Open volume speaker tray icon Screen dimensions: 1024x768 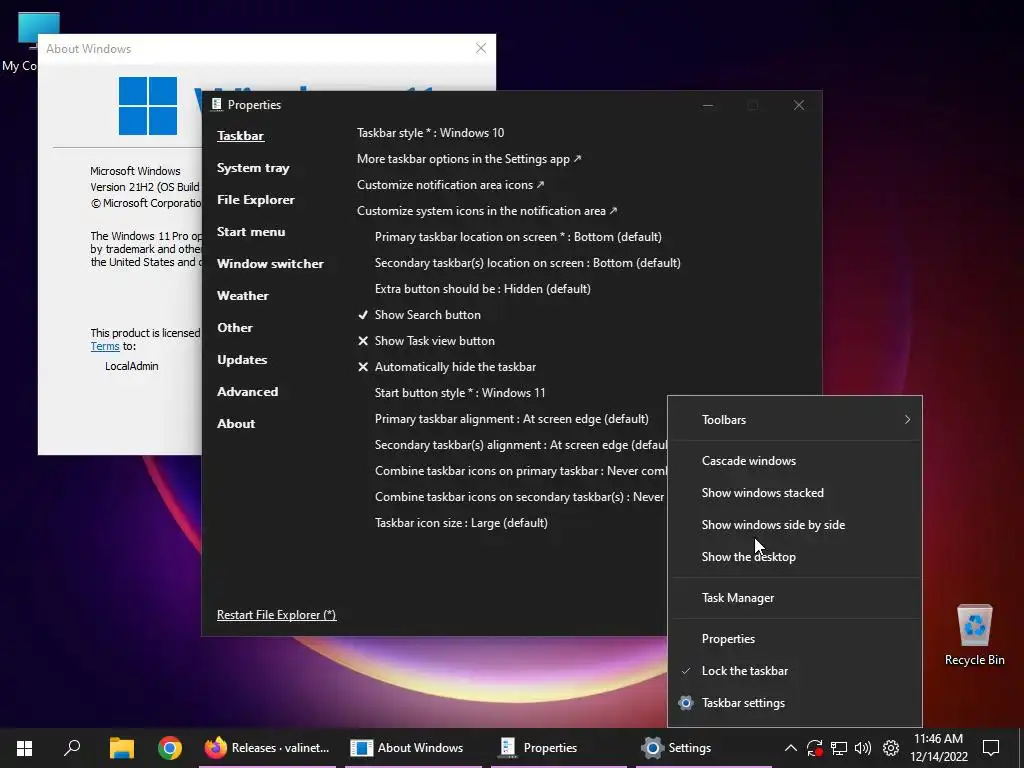pyautogui.click(x=863, y=748)
